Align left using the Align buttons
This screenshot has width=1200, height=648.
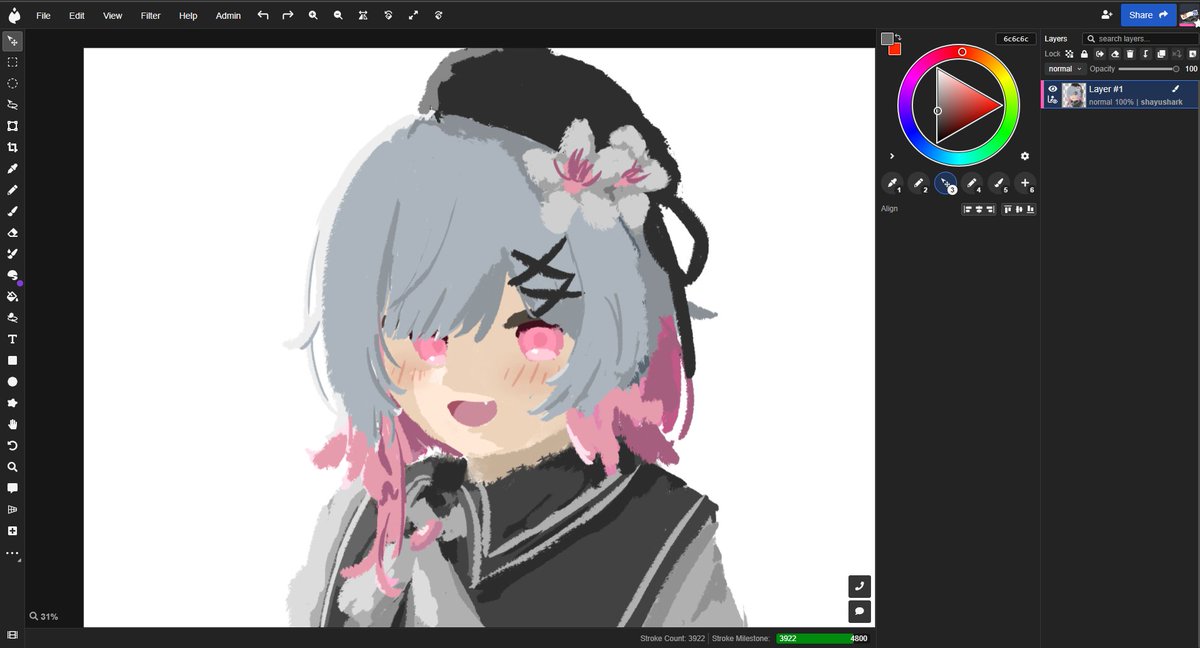967,209
